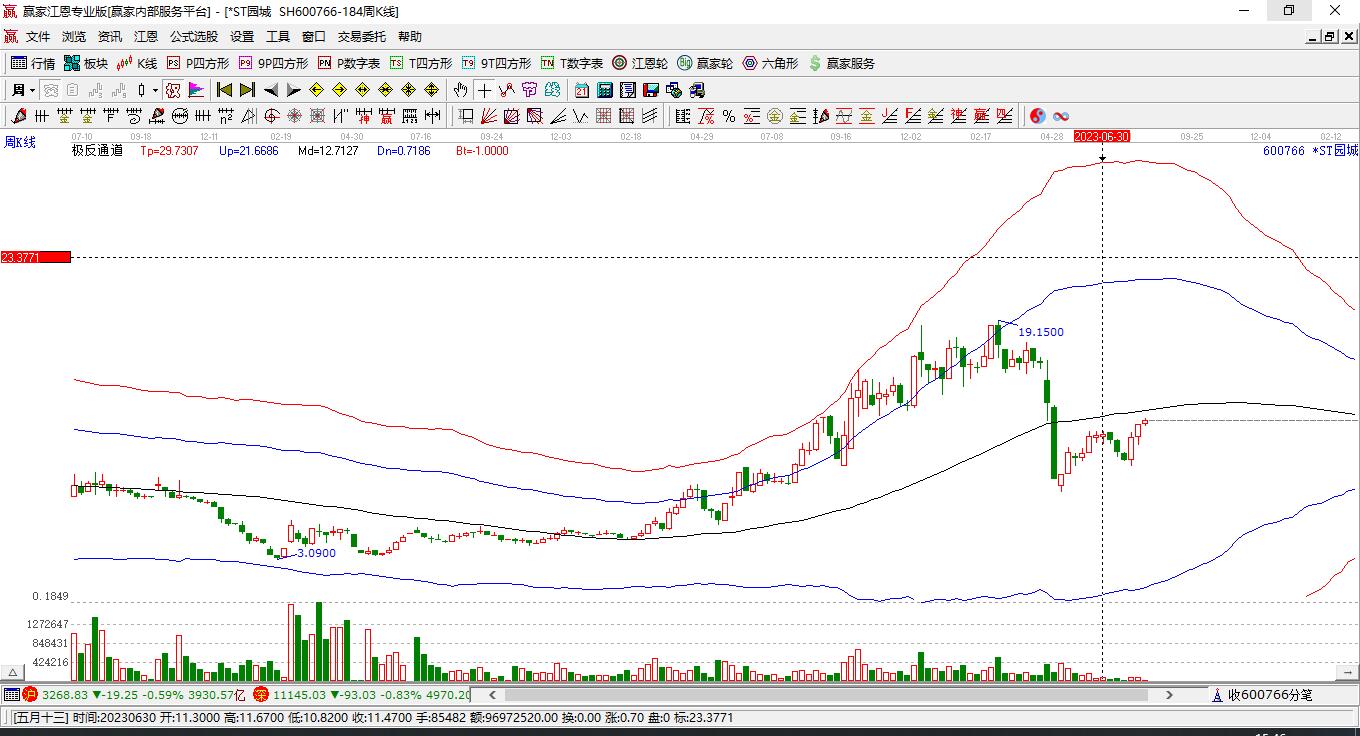1360x736 pixels.
Task: Toggle the crosshair cursor
Action: tap(484, 90)
